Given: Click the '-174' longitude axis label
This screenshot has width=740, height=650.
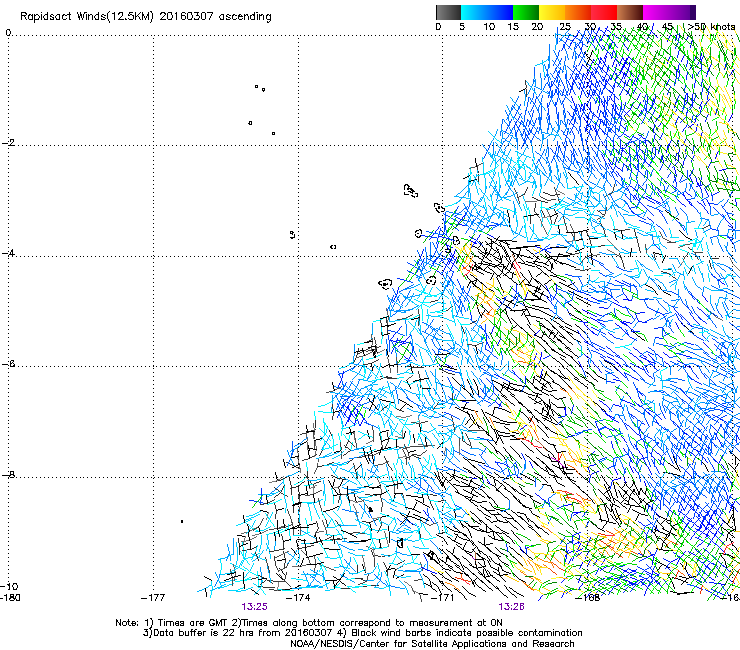Looking at the screenshot, I should click(298, 598).
